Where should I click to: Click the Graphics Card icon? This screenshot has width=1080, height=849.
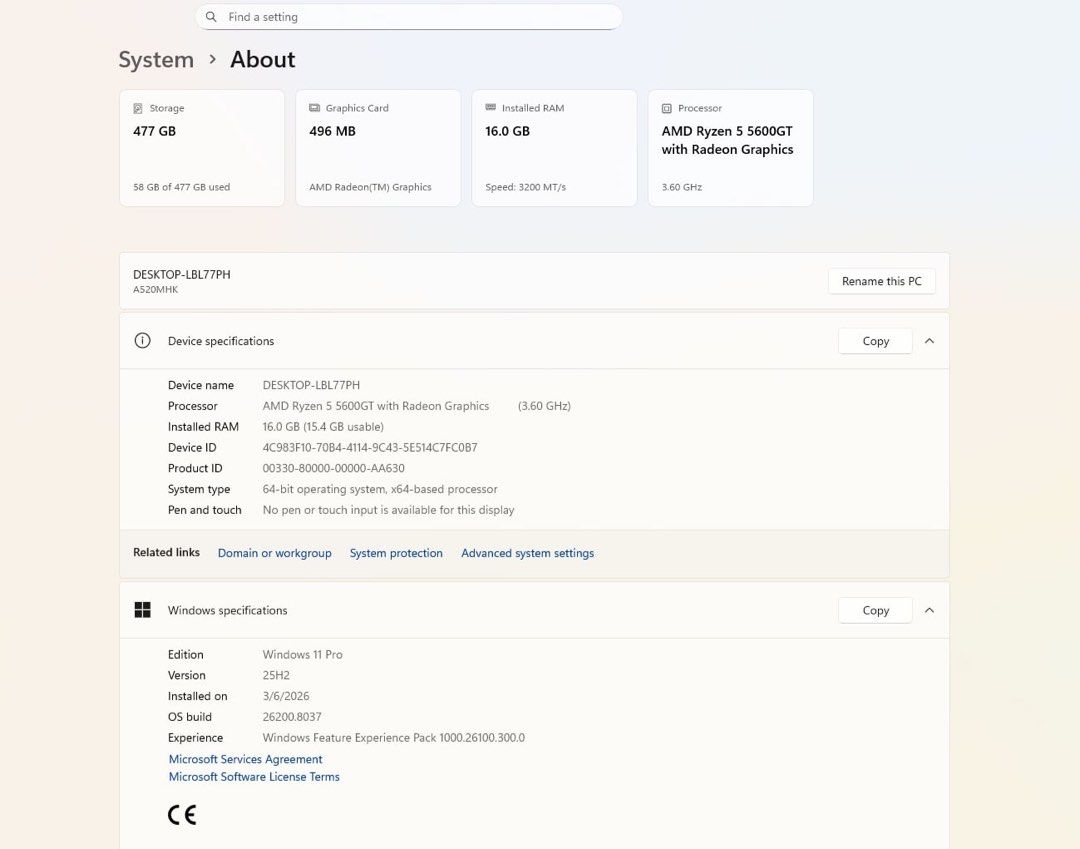point(314,107)
